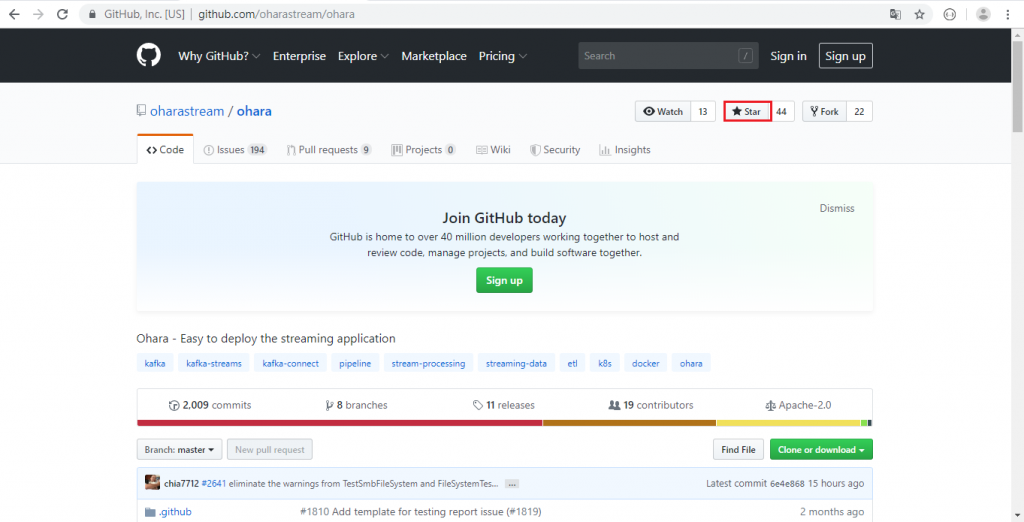The image size is (1024, 522).
Task: Click the yellow segment of language bar
Action: tap(788, 423)
